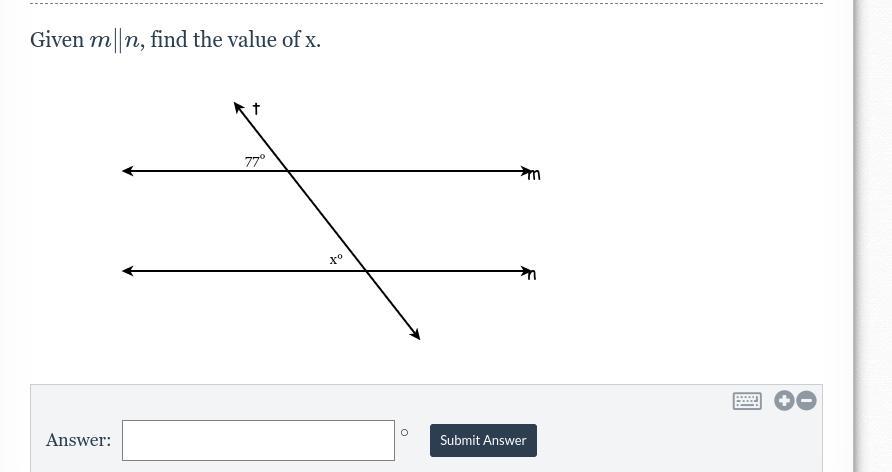This screenshot has height=472, width=892.
Task: Click the x° angle label
Action: pos(336,259)
